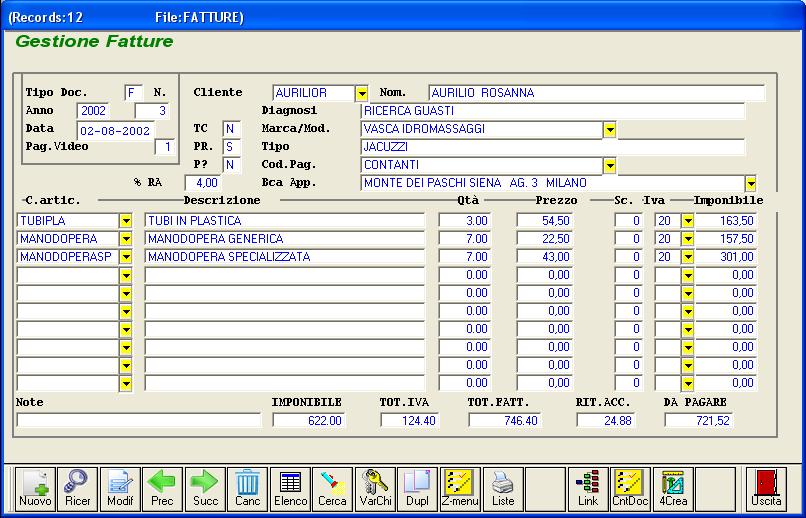Click description TUBI IN PLASTICA
The height and width of the screenshot is (518, 806).
tap(285, 221)
